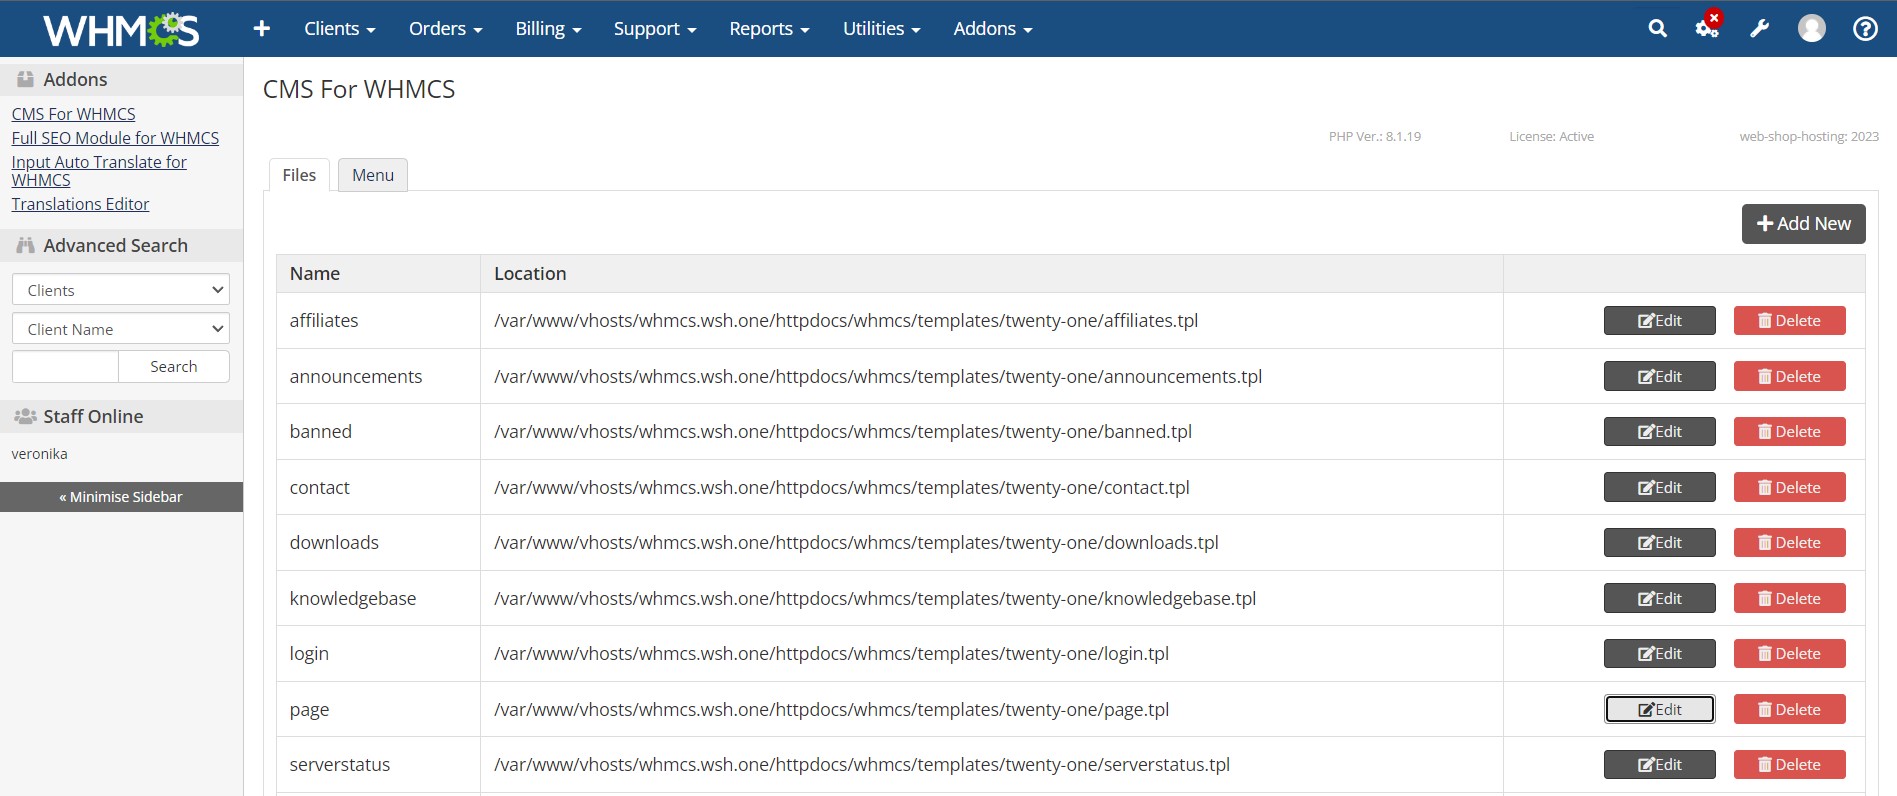Delete the affiliates file
Image resolution: width=1897 pixels, height=796 pixels.
1789,321
